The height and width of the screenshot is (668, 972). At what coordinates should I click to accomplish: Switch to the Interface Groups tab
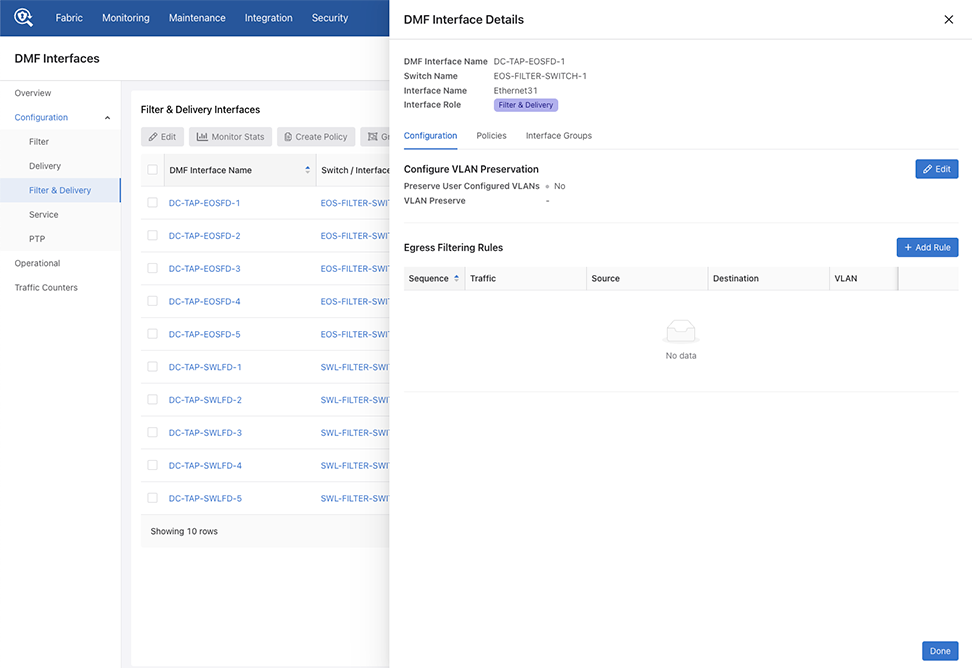coord(558,136)
